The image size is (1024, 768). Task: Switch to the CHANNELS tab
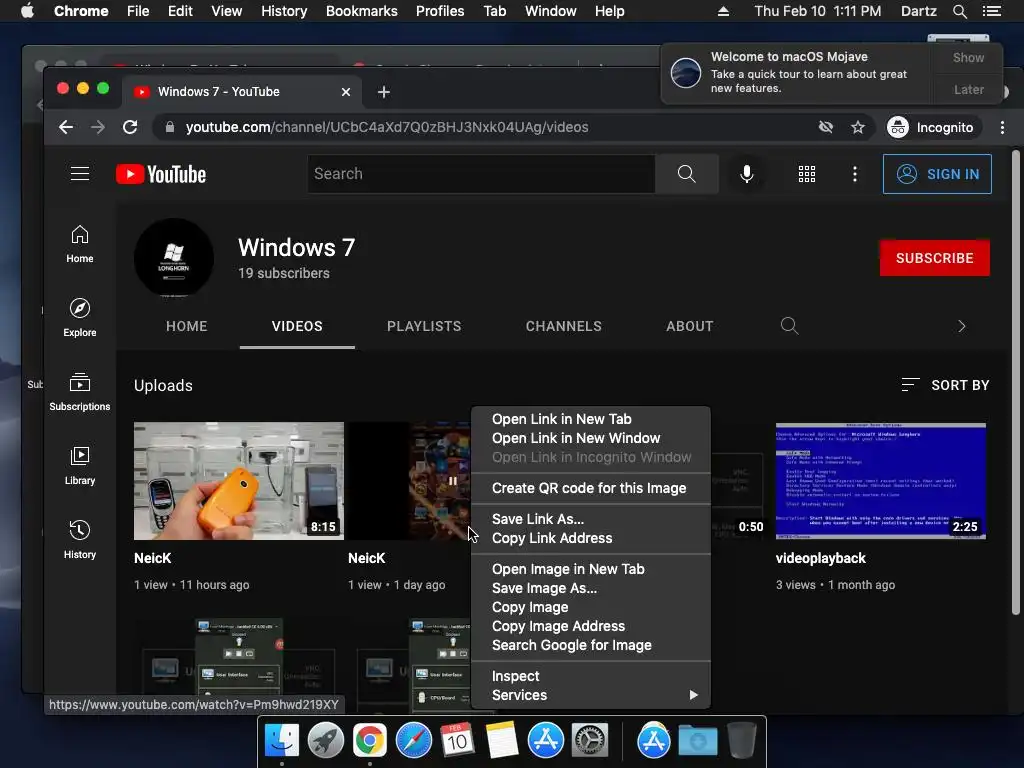tap(564, 326)
